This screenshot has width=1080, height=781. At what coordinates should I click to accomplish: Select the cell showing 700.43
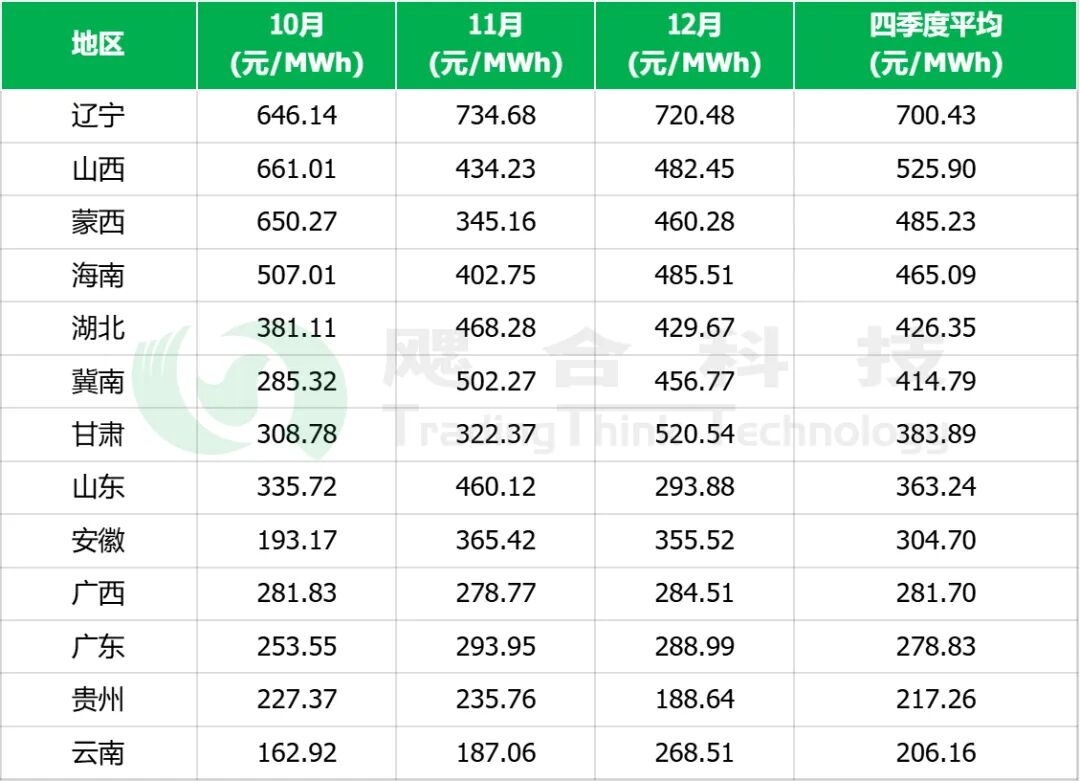point(936,116)
